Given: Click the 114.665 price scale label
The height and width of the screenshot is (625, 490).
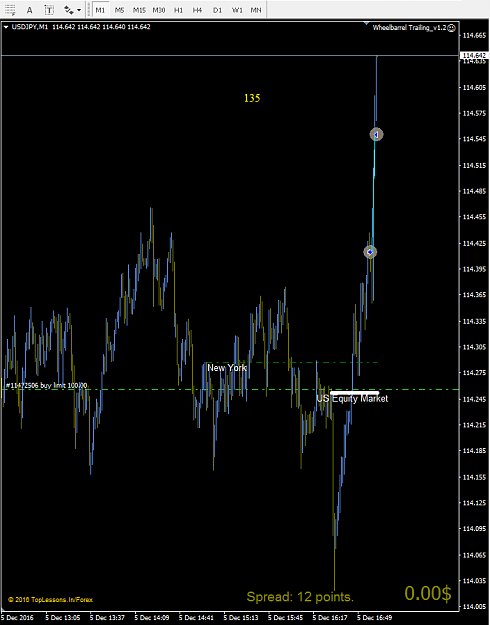Looking at the screenshot, I should point(474,35).
